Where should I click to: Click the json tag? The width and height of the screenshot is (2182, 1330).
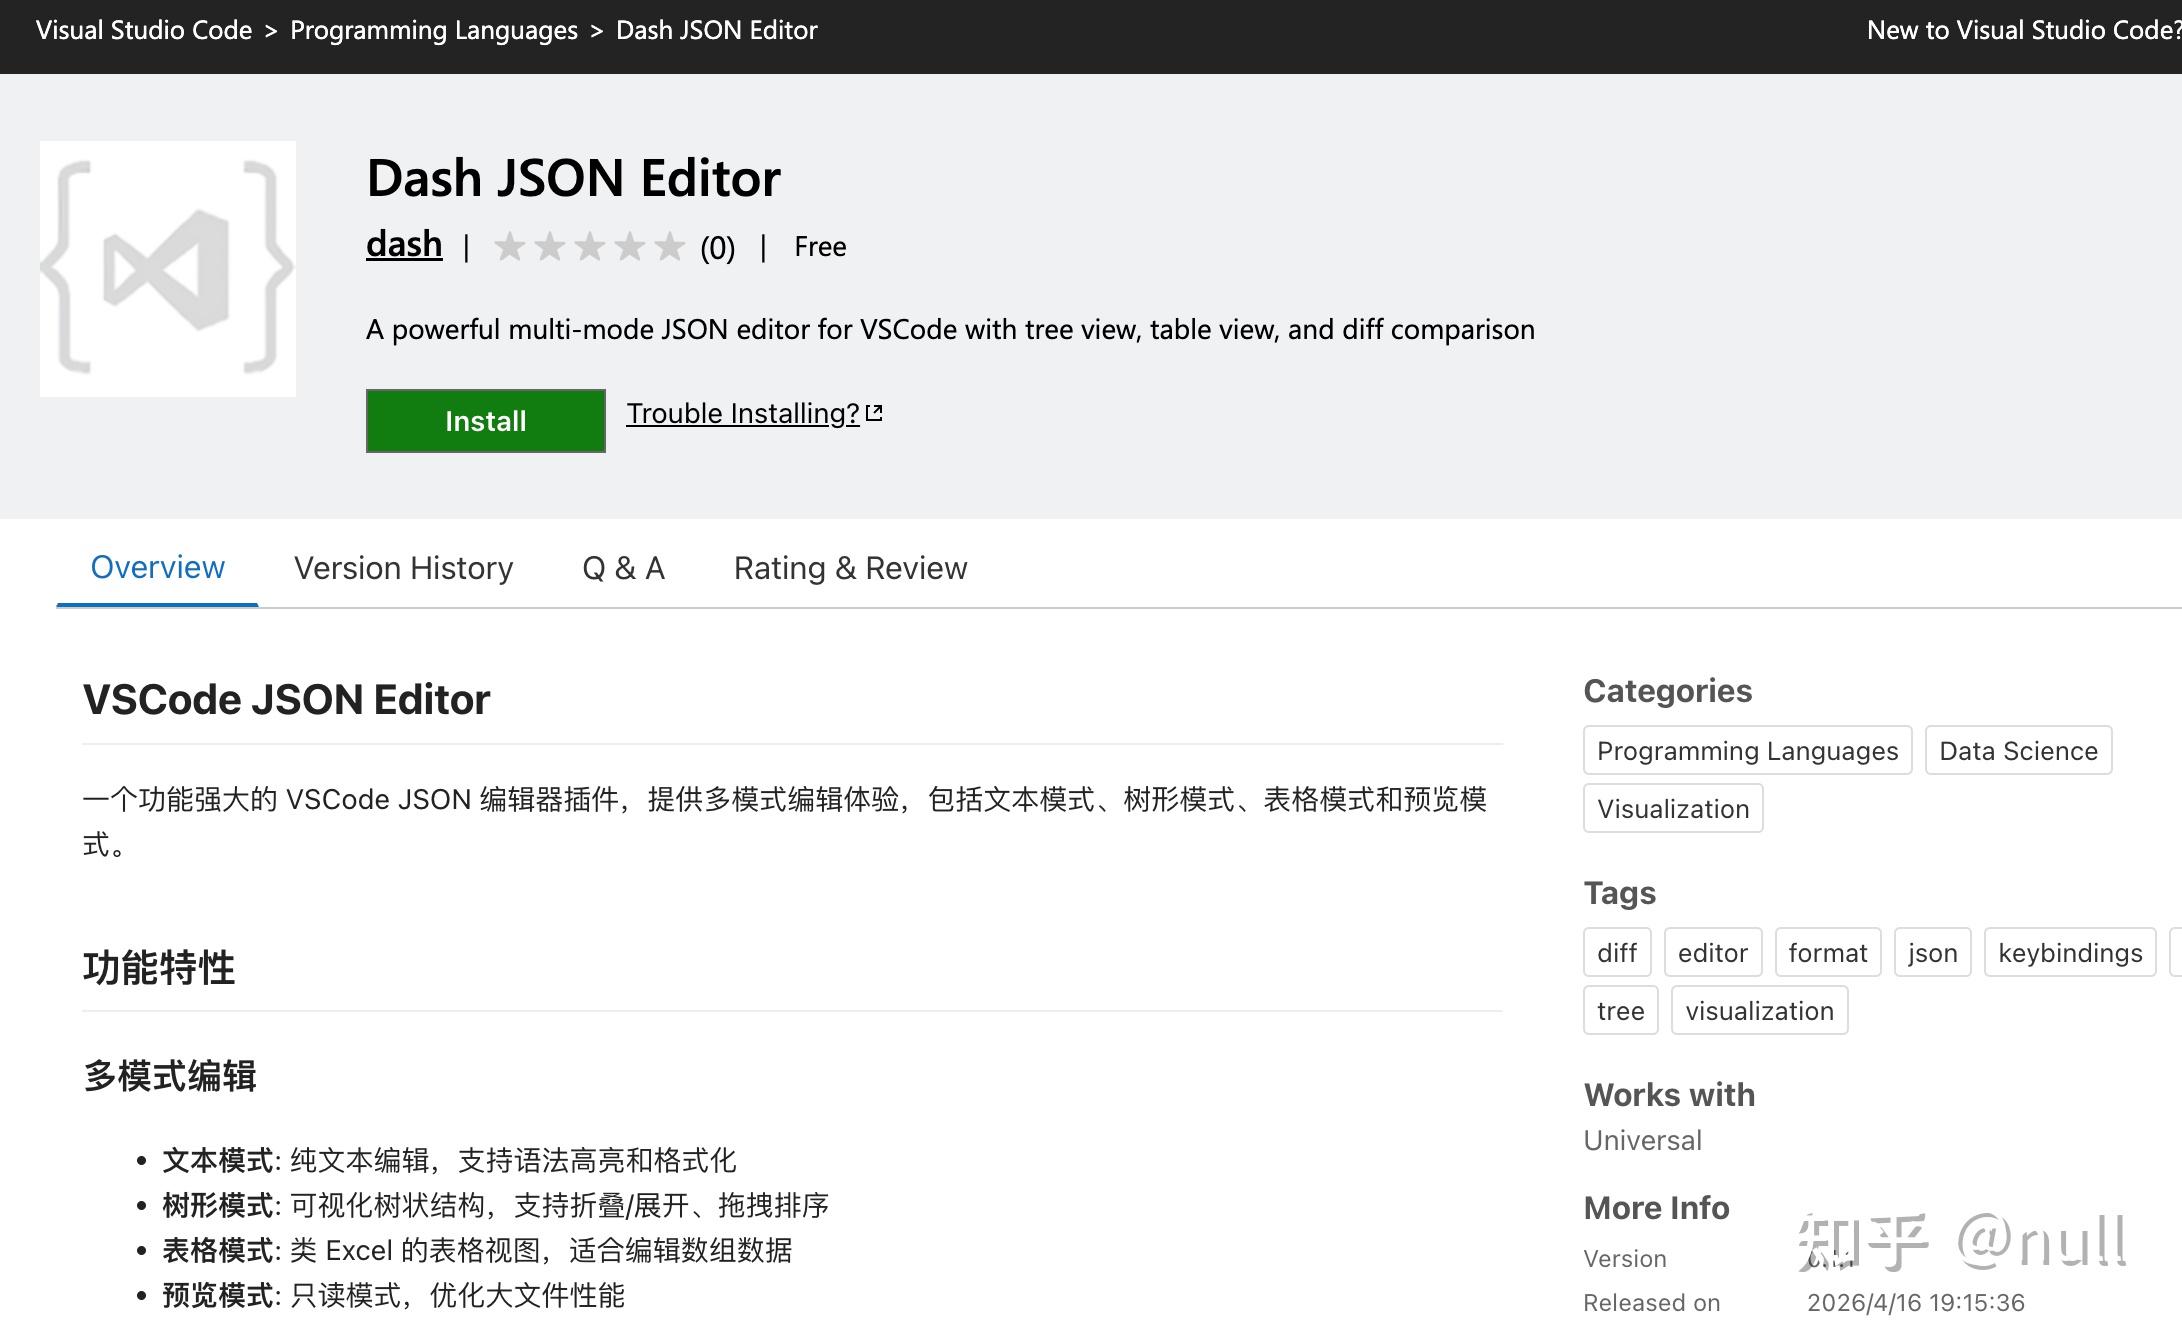(x=1933, y=953)
